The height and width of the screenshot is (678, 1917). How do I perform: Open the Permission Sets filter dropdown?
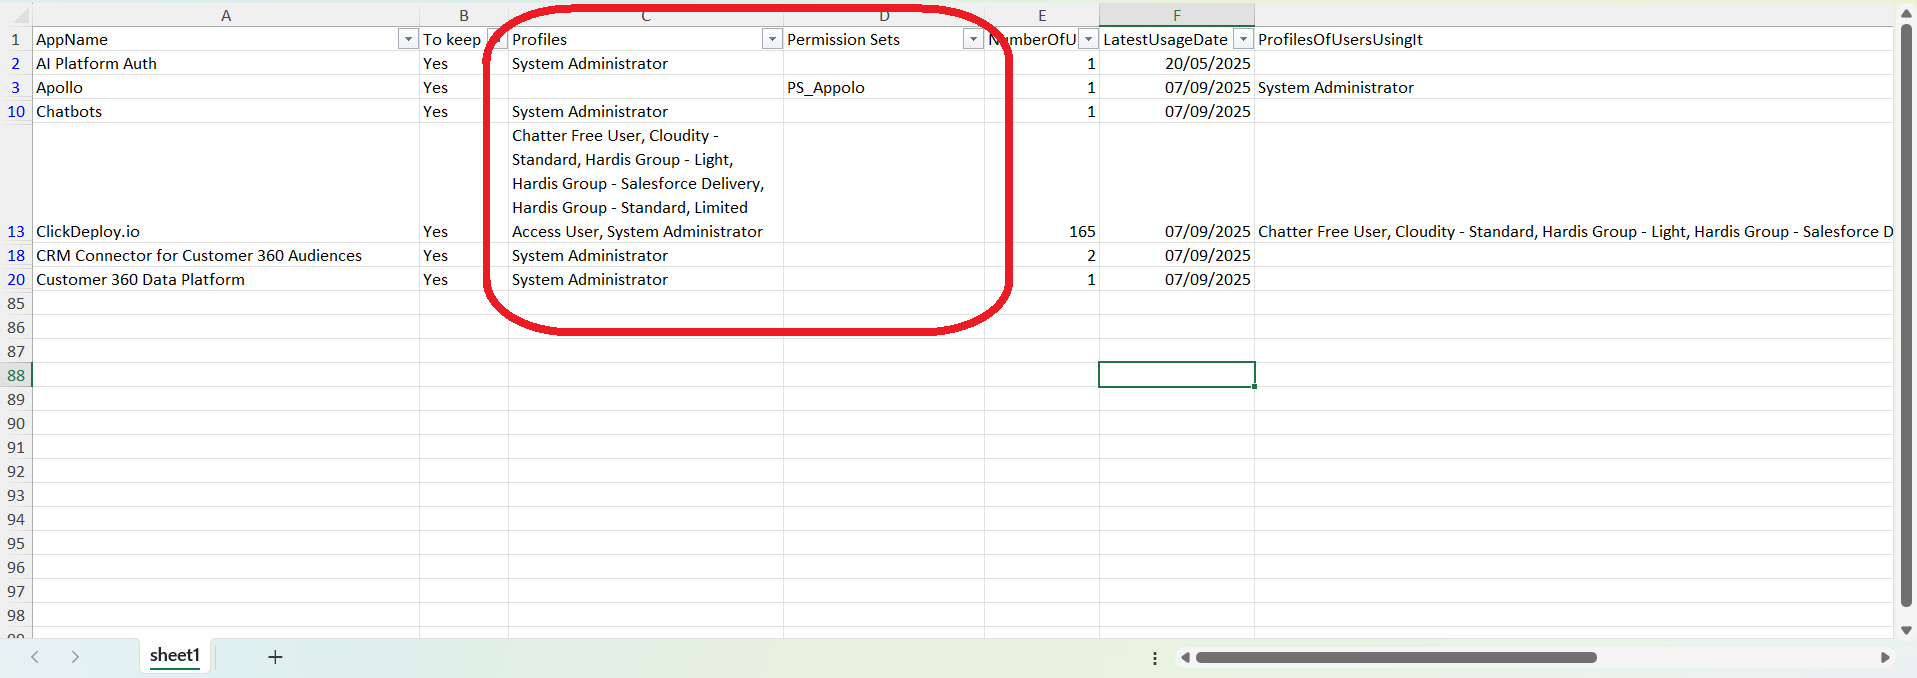pos(972,39)
